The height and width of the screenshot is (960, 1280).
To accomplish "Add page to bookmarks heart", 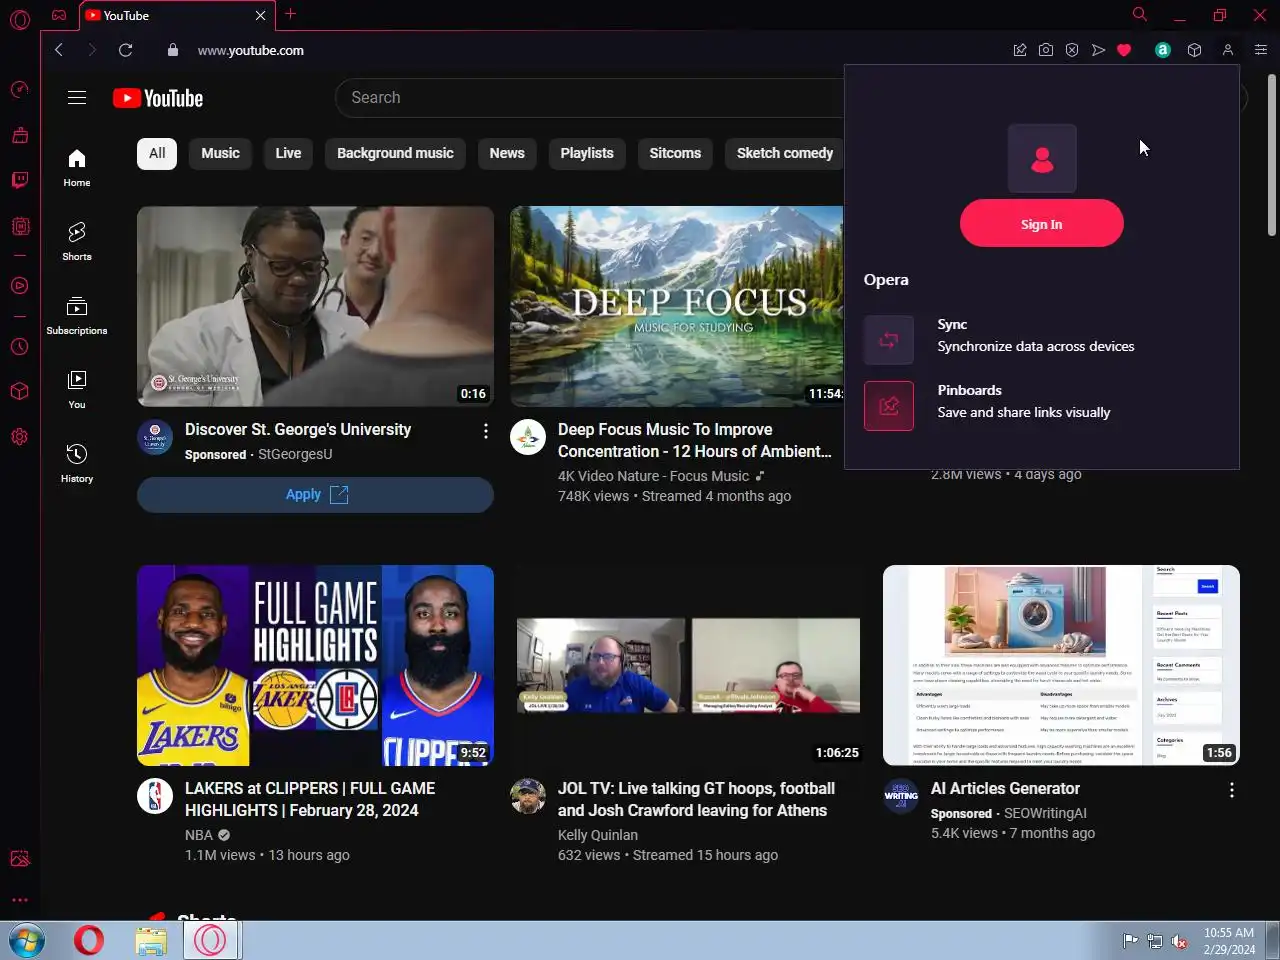I will (x=1124, y=50).
